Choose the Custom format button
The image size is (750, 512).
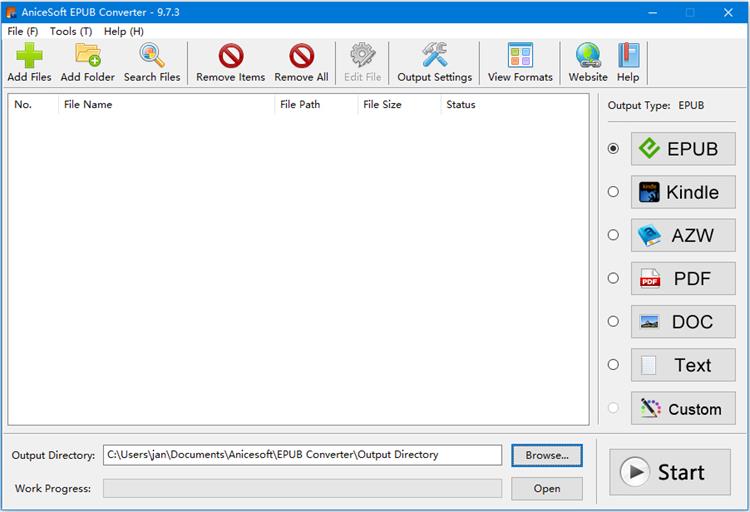click(x=683, y=408)
